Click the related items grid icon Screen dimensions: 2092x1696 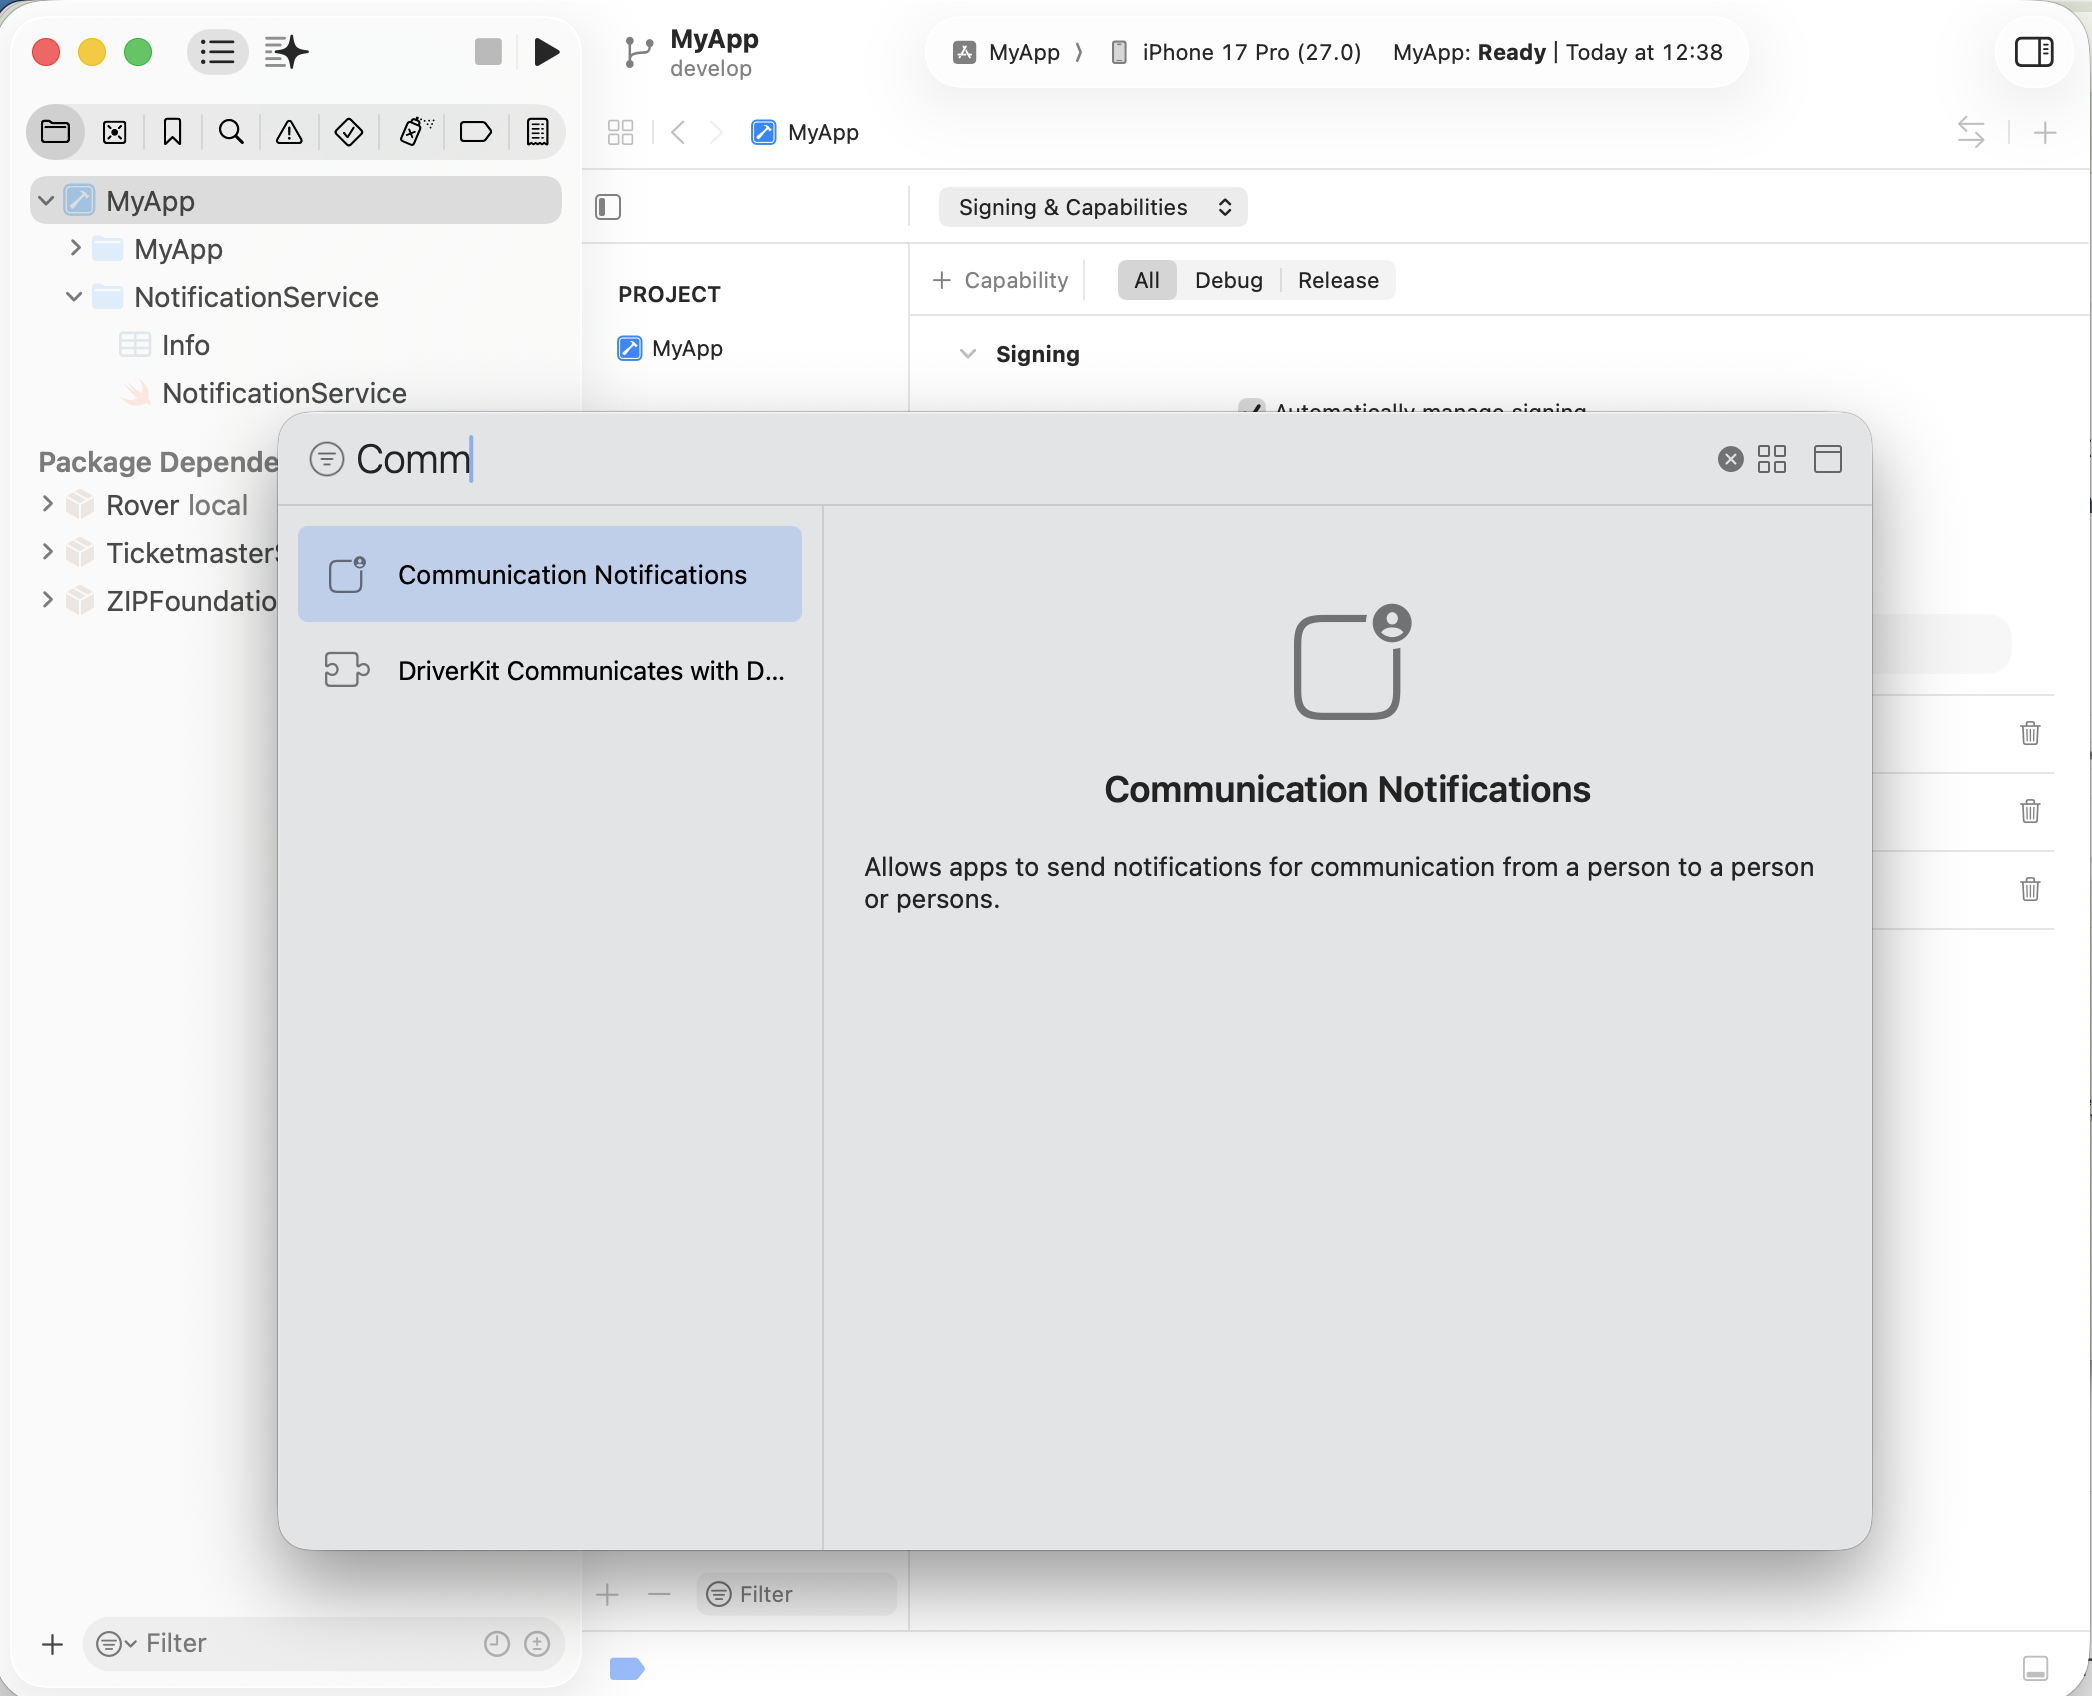click(x=621, y=132)
